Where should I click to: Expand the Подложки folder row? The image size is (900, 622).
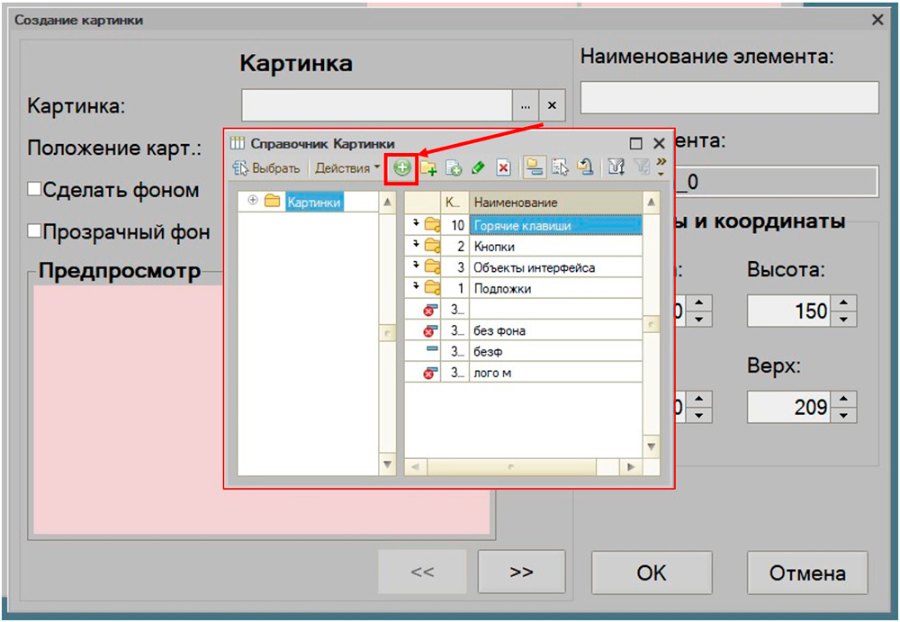coord(416,285)
